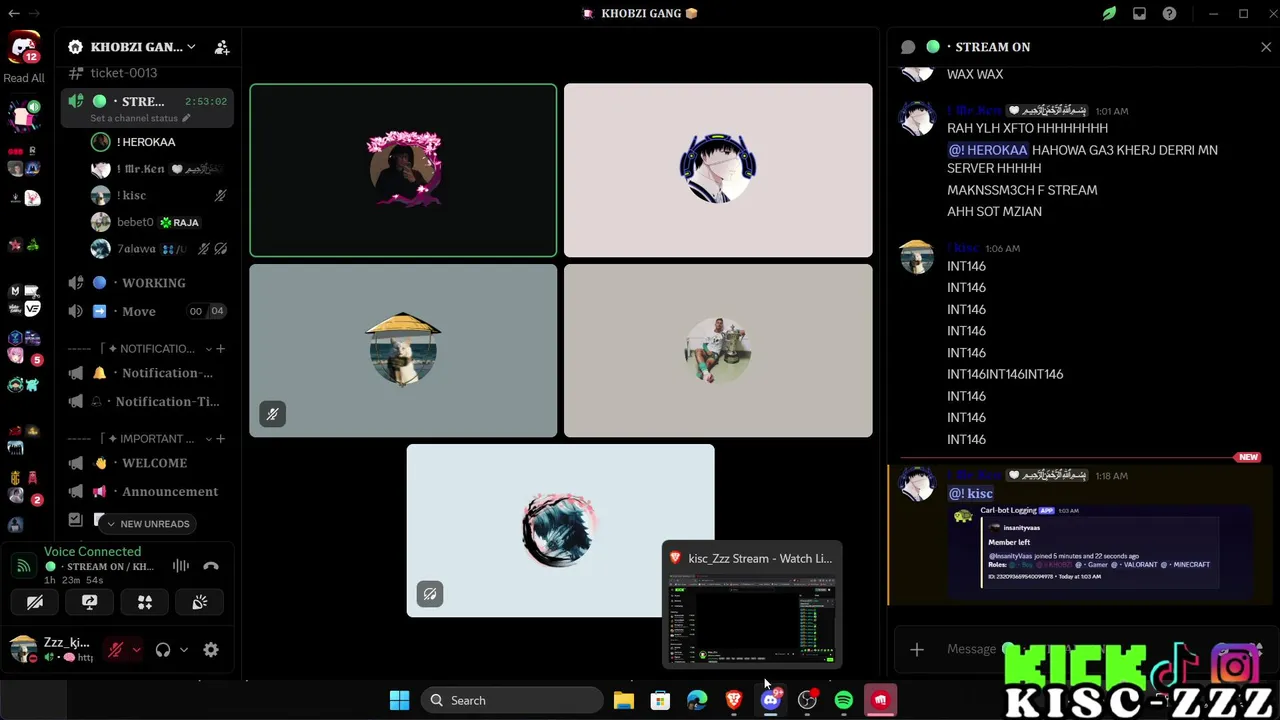Open Microsoft Edge in the taskbar
1280x720 pixels.
pyautogui.click(x=697, y=701)
